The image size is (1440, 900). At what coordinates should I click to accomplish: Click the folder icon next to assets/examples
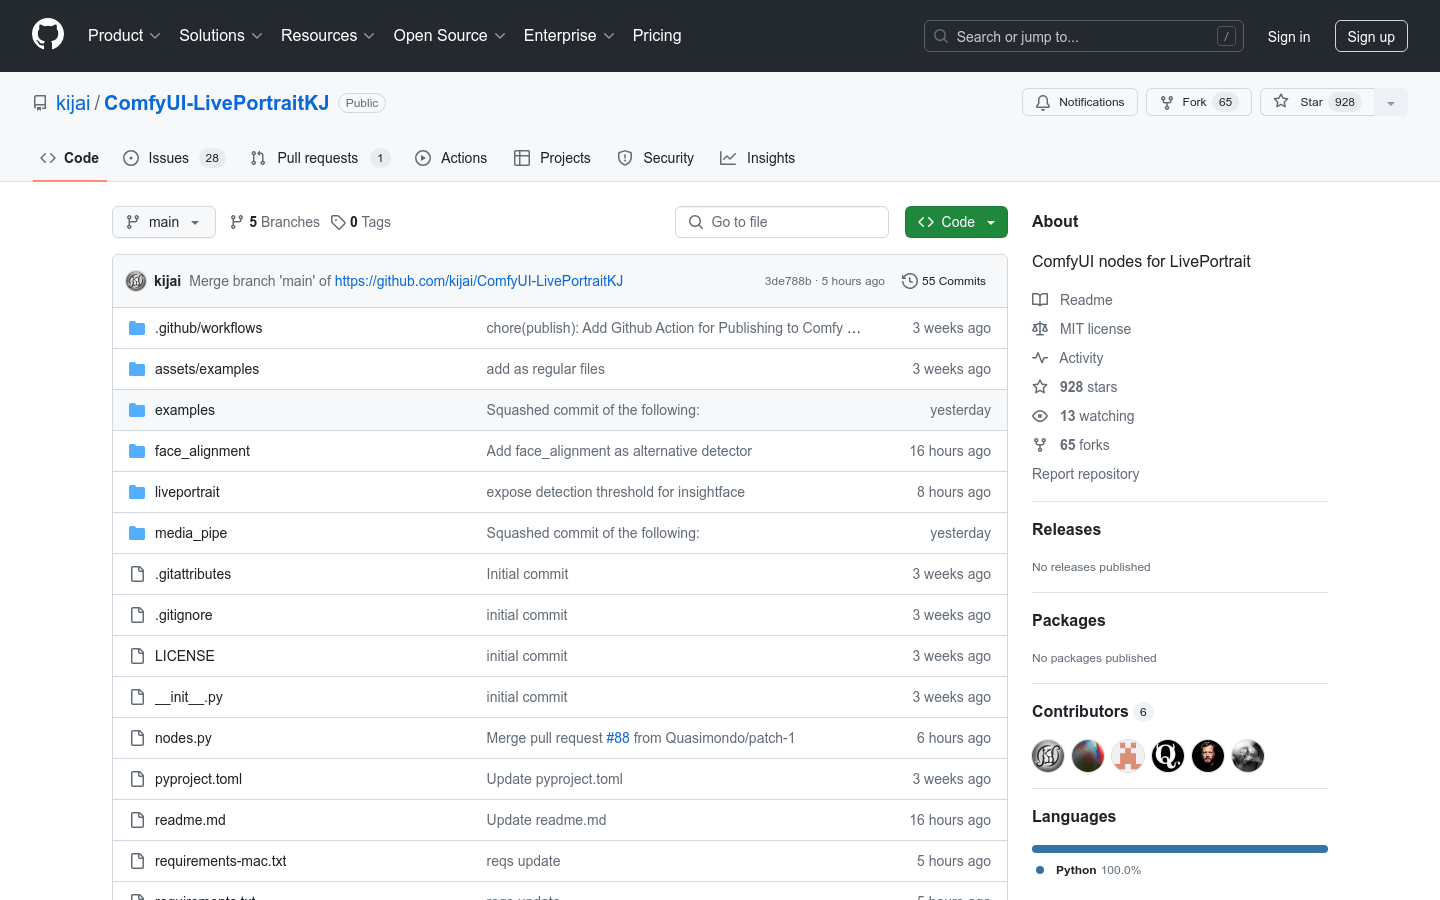(137, 369)
